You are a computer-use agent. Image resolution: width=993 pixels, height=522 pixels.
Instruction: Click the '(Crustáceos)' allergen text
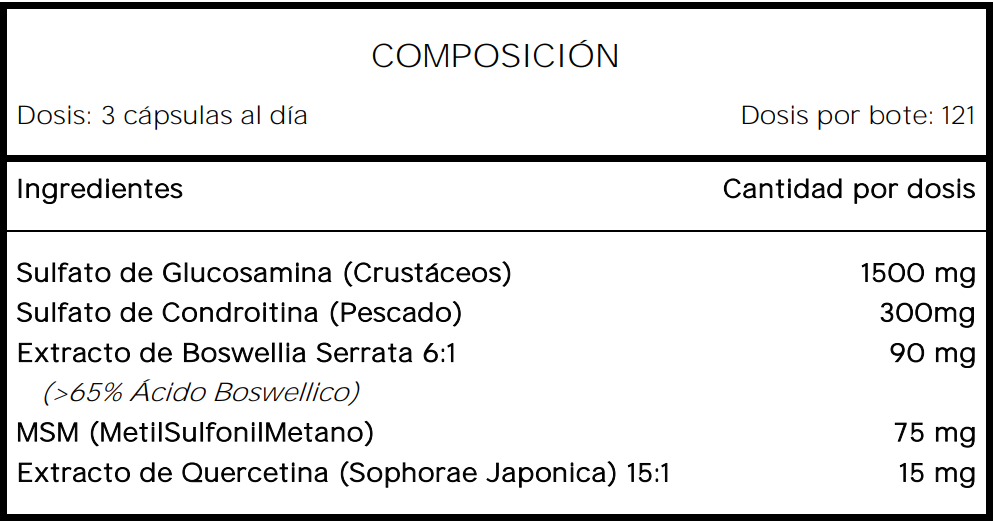(427, 273)
